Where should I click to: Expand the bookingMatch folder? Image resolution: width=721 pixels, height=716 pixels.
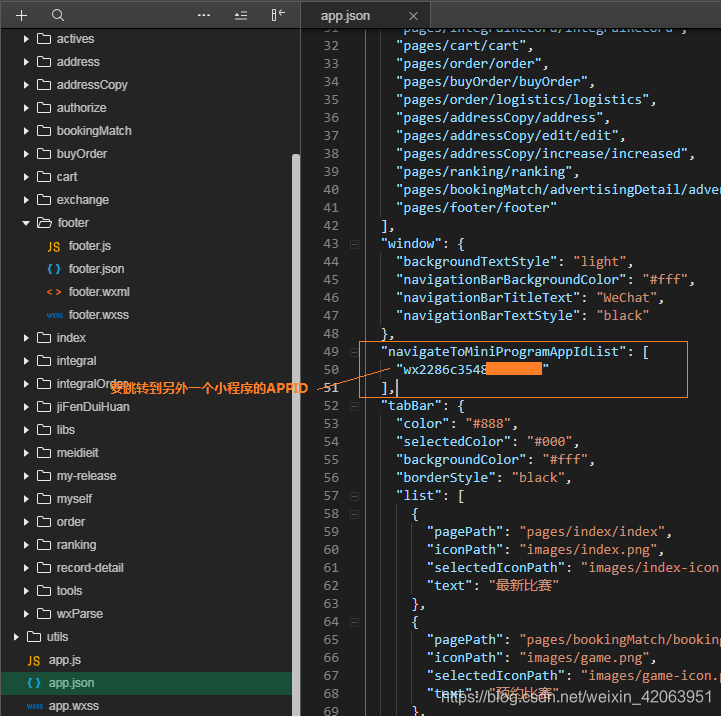[x=26, y=131]
